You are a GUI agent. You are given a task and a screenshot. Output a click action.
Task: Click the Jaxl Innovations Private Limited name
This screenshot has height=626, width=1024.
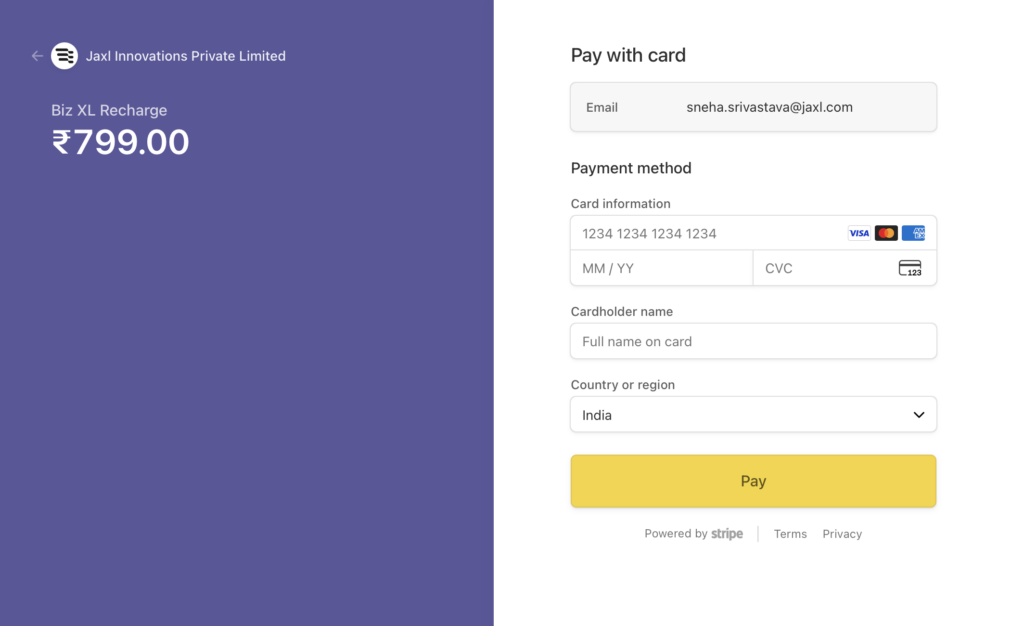[x=186, y=56]
